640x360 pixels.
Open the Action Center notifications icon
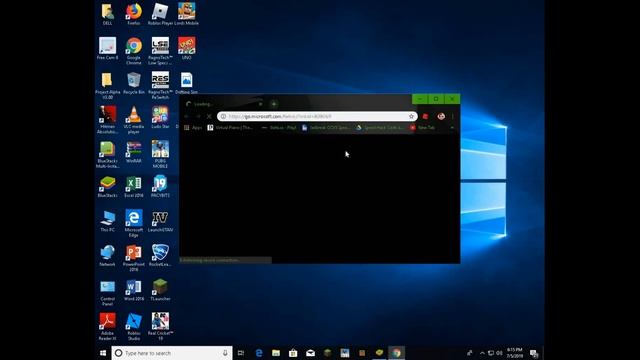click(534, 353)
